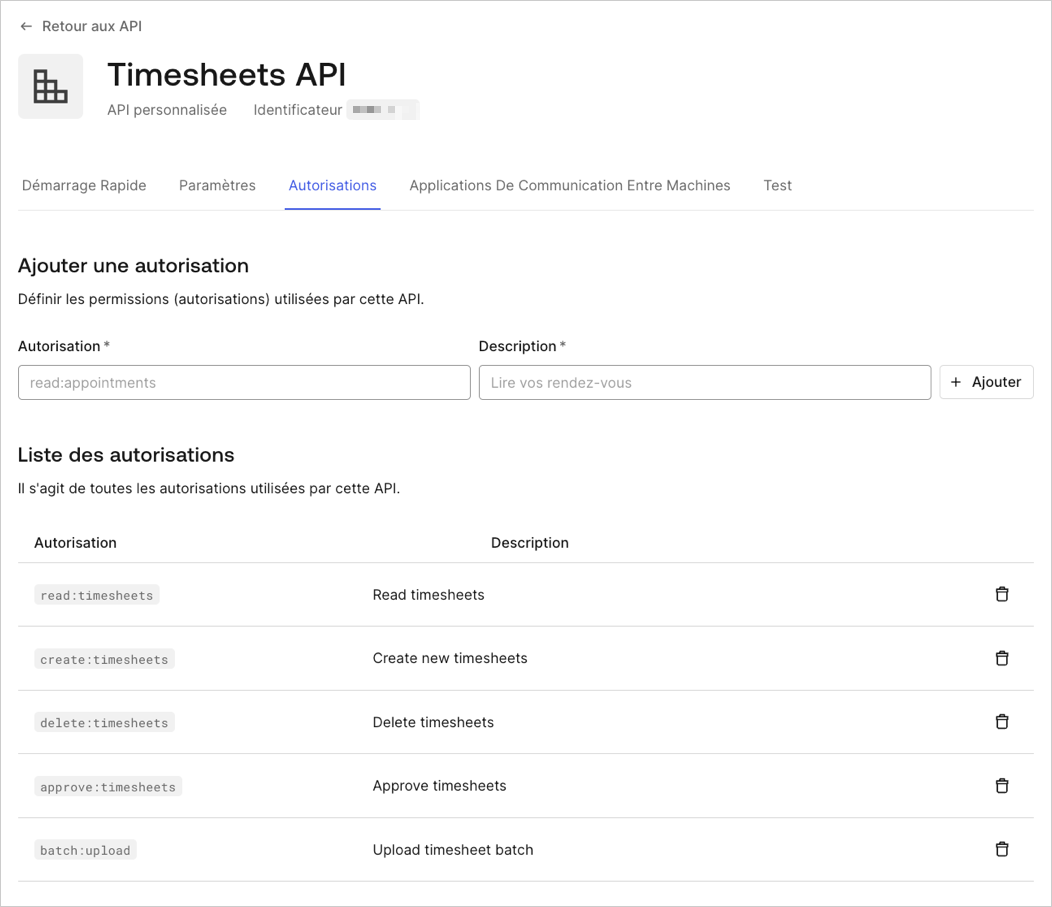Click the Timesheets API grid logo
1052x907 pixels.
(x=50, y=87)
